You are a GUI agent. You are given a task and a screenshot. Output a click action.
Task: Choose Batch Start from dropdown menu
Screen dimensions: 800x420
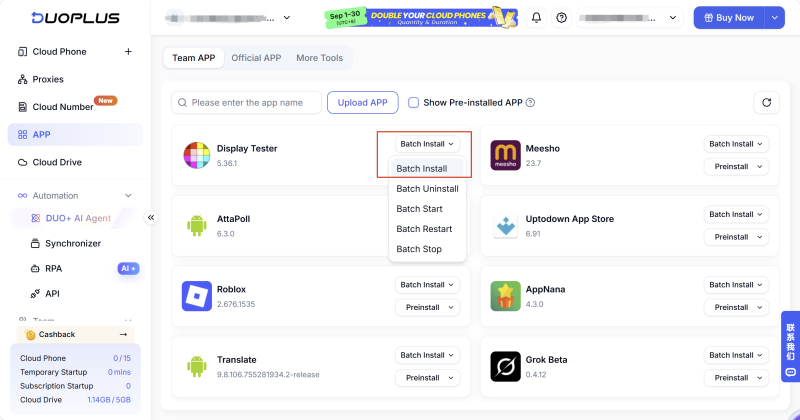point(427,209)
